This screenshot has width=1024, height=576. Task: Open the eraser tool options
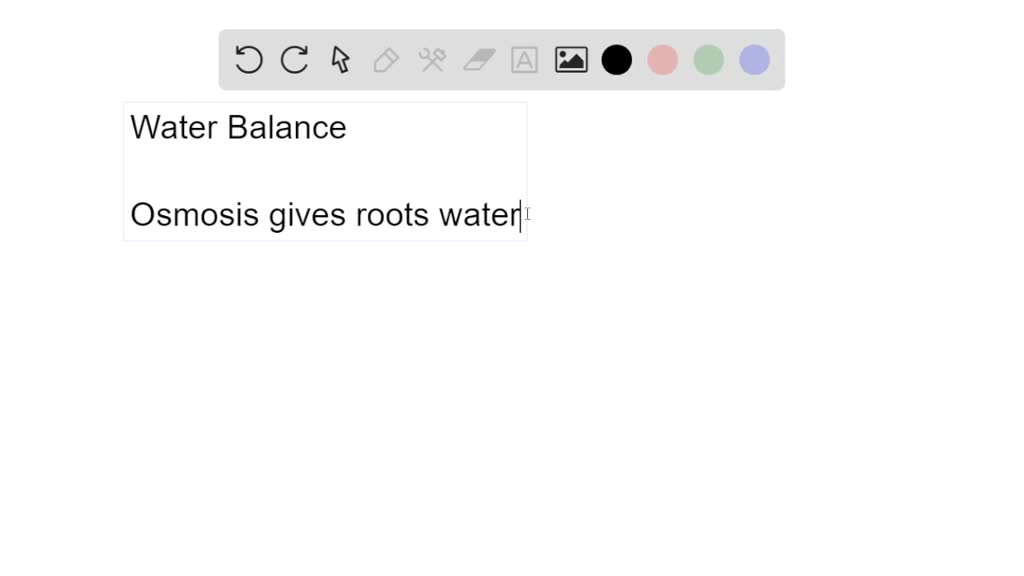pos(478,60)
